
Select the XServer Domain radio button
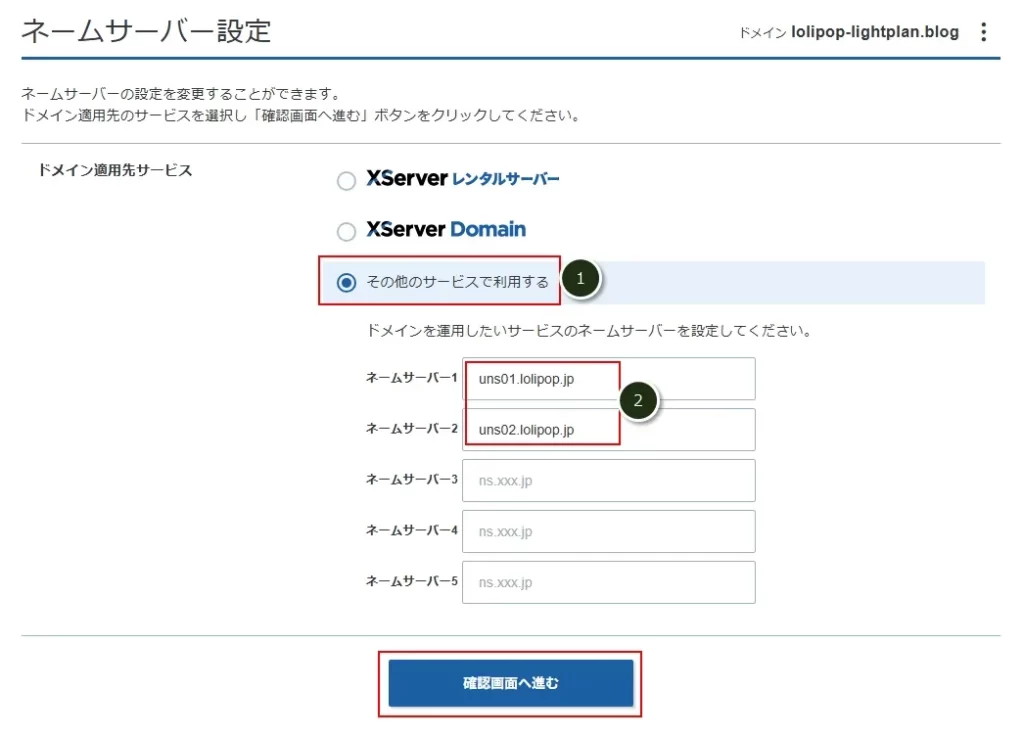point(346,230)
